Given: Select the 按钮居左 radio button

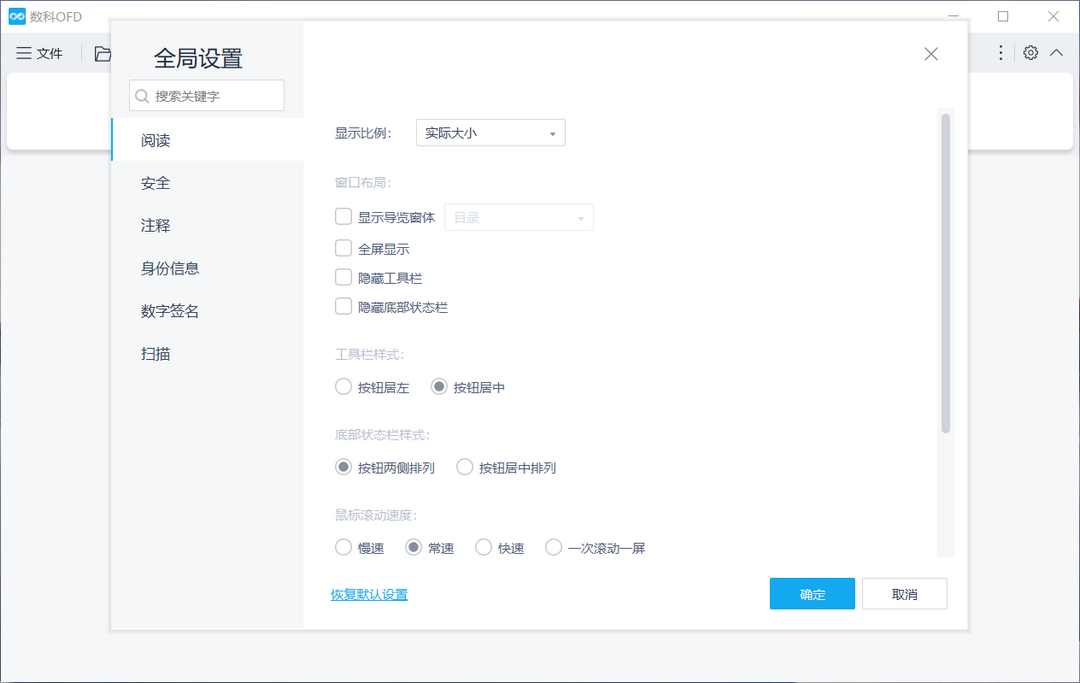Looking at the screenshot, I should (343, 385).
